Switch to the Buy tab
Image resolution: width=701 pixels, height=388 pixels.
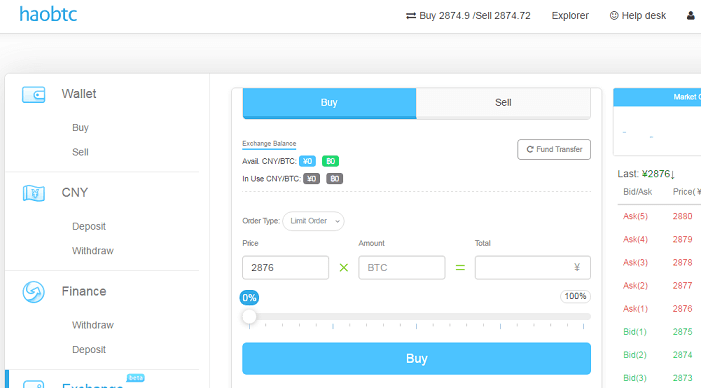329,103
